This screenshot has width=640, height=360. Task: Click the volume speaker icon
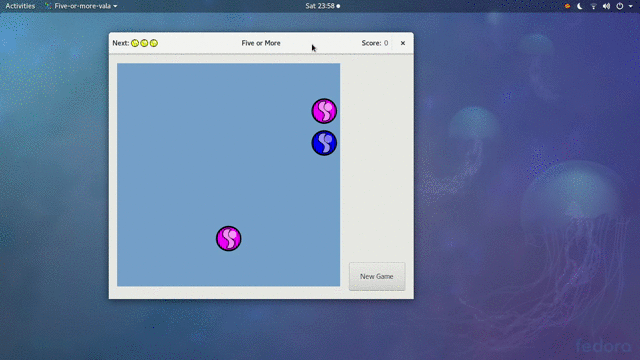click(x=607, y=6)
